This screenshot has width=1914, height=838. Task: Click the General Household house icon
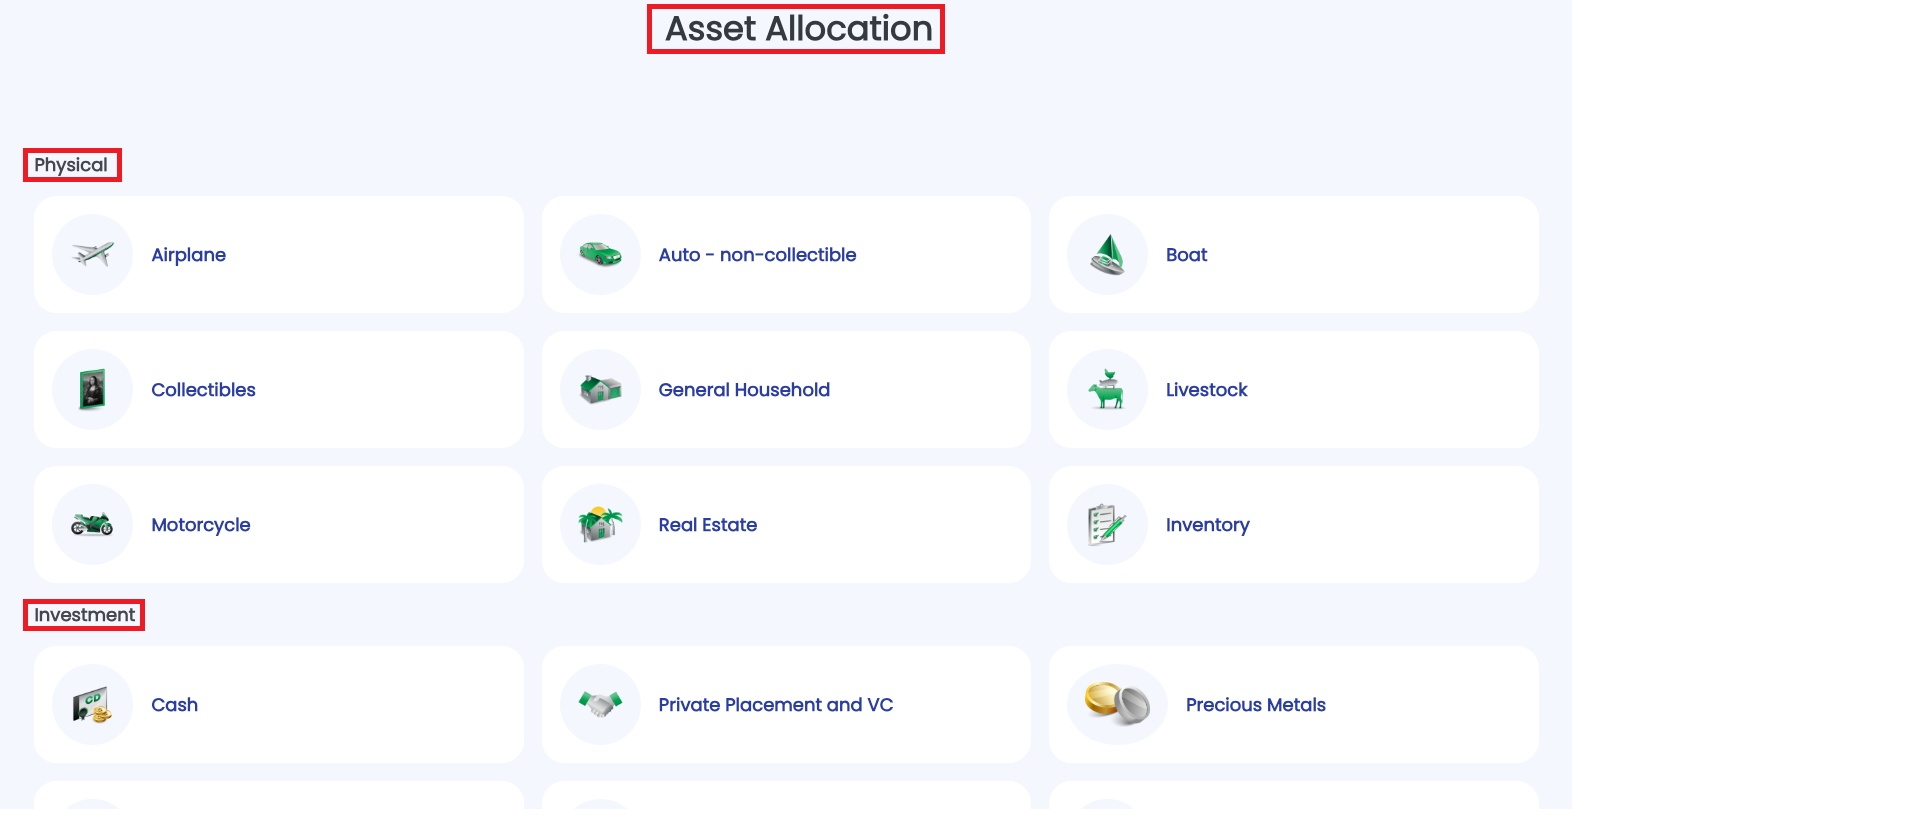tap(600, 390)
